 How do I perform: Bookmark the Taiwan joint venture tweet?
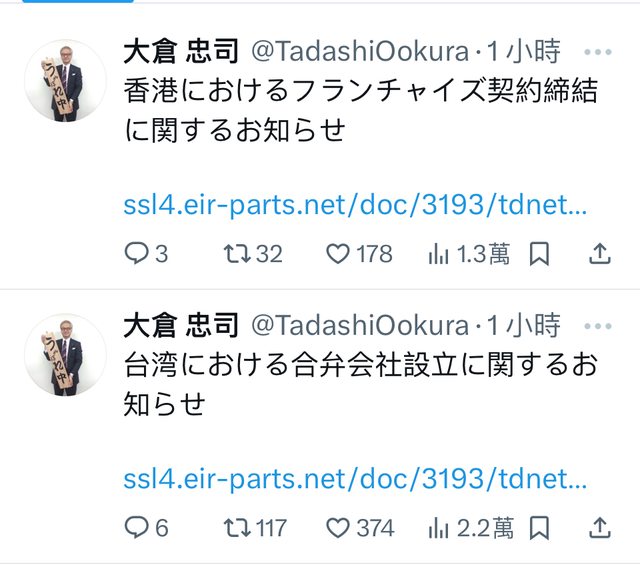click(539, 527)
